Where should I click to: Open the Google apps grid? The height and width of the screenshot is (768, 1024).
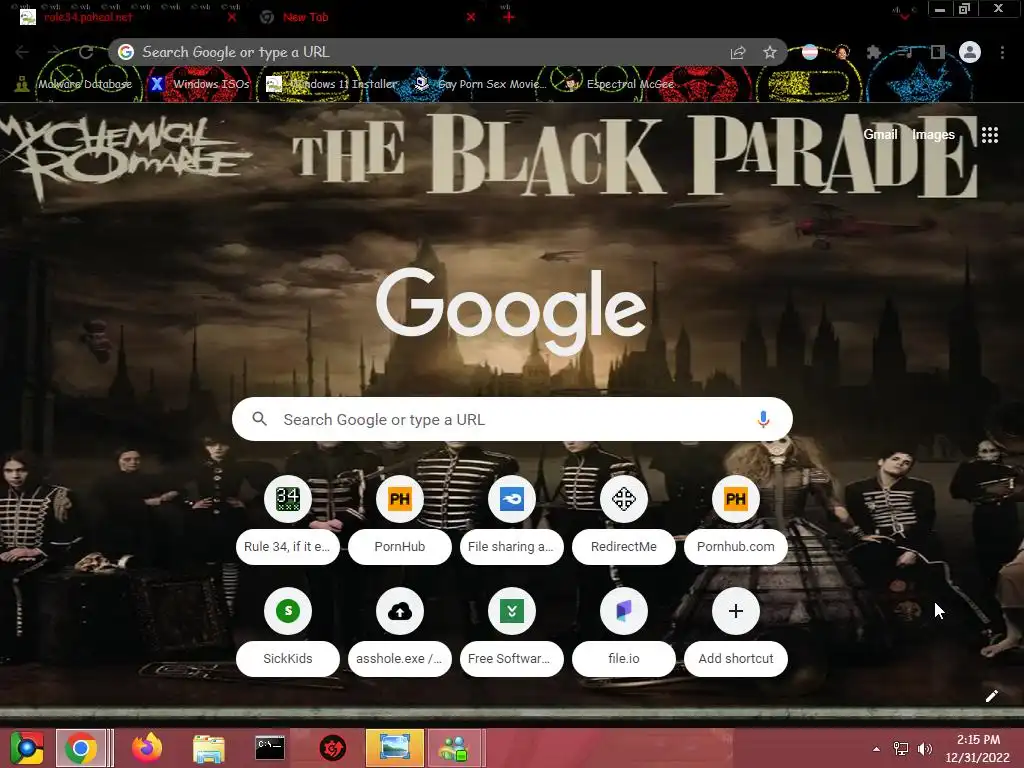coord(990,135)
